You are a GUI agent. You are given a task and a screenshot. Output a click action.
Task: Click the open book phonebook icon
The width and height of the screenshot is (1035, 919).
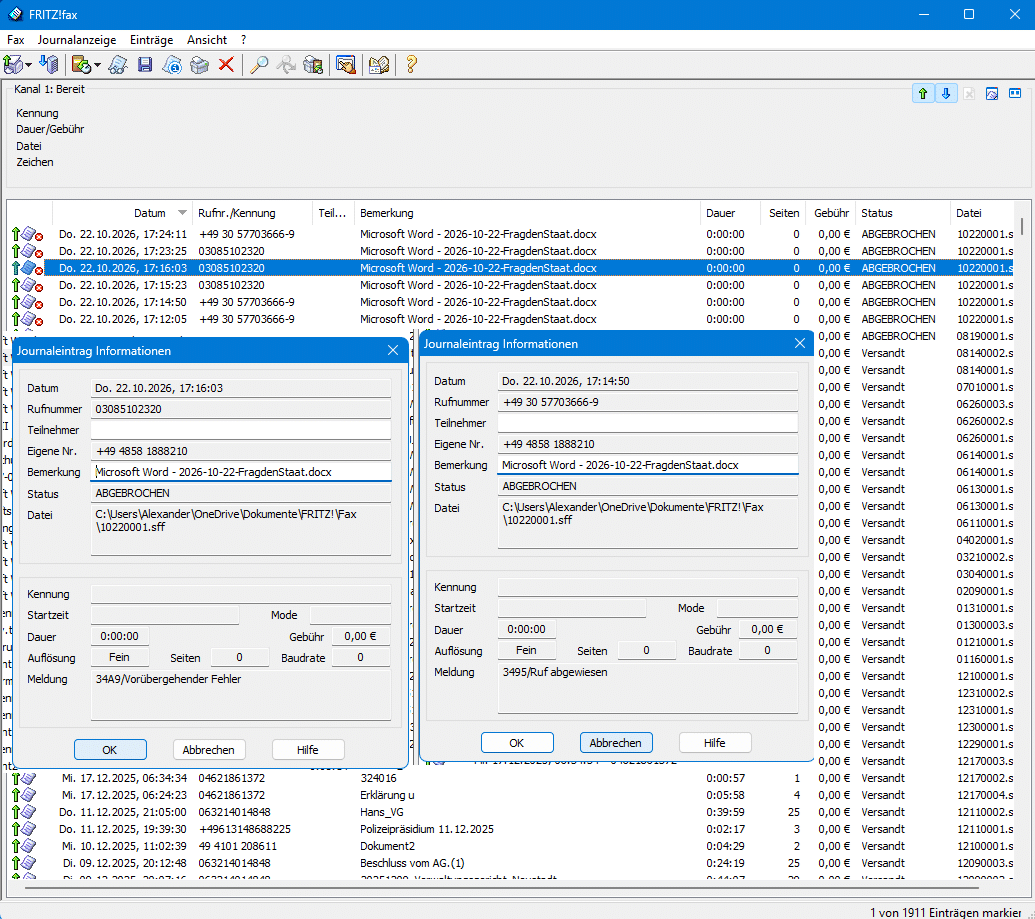[x=379, y=65]
